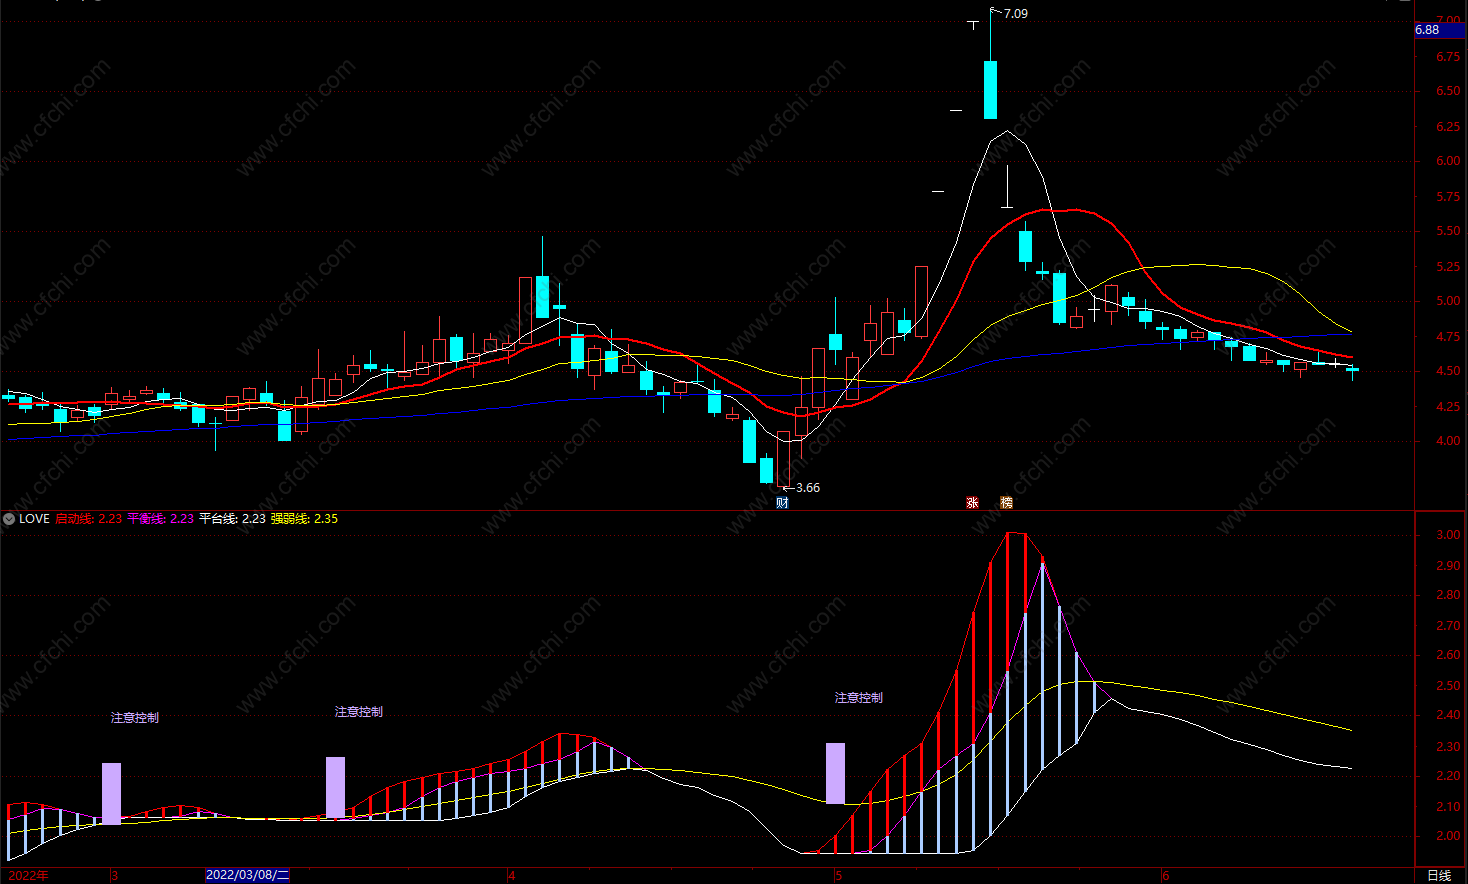Open the 日线 period selector
Screen dimensions: 1468x884
point(1438,875)
